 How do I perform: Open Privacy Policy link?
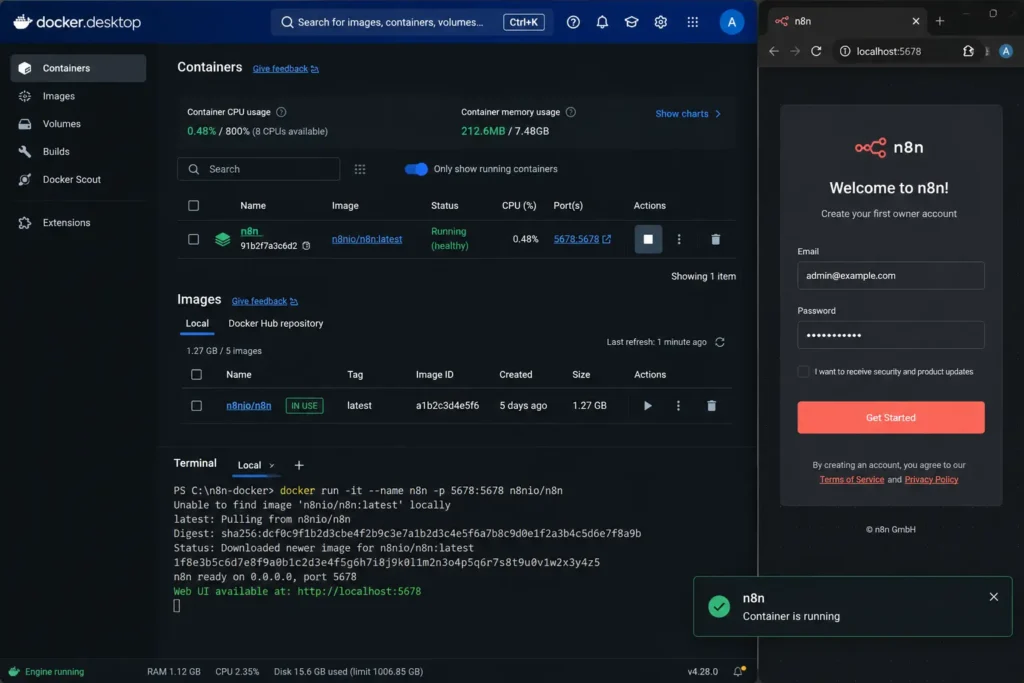tap(931, 479)
